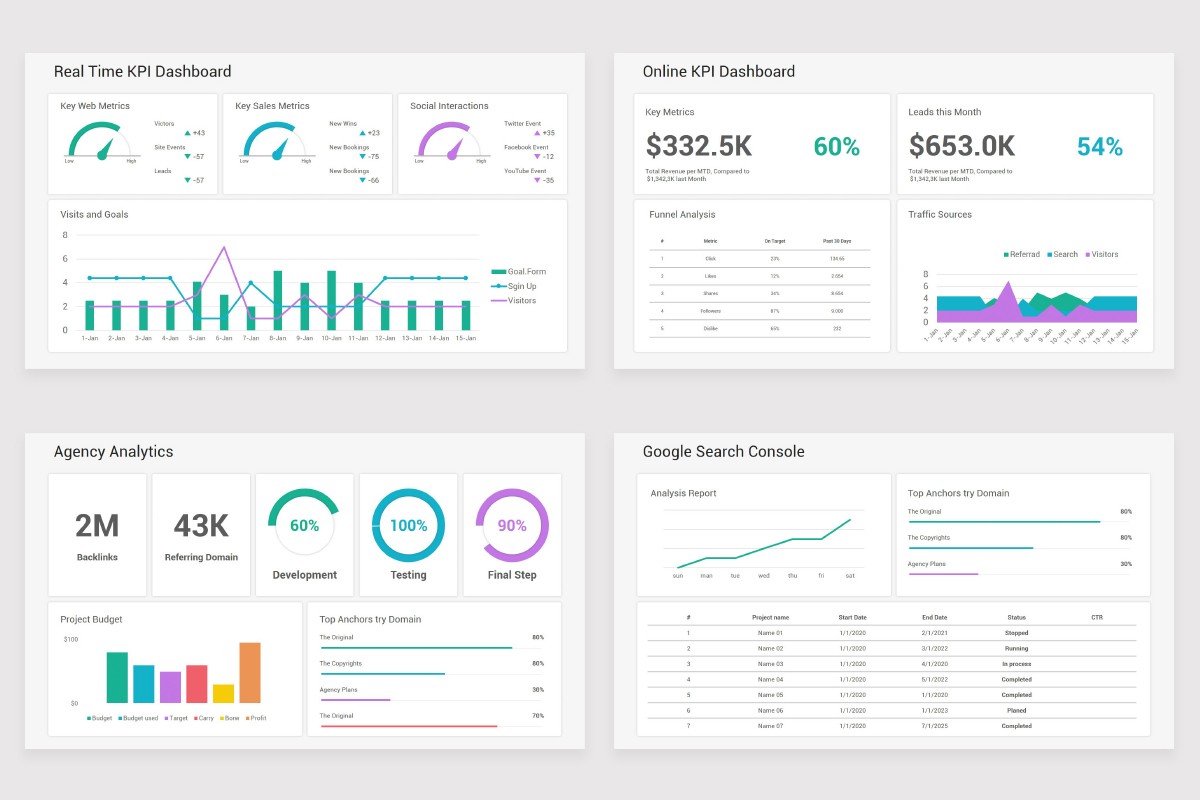Click the 43K Referring Domain card
The image size is (1200, 800).
click(x=201, y=535)
